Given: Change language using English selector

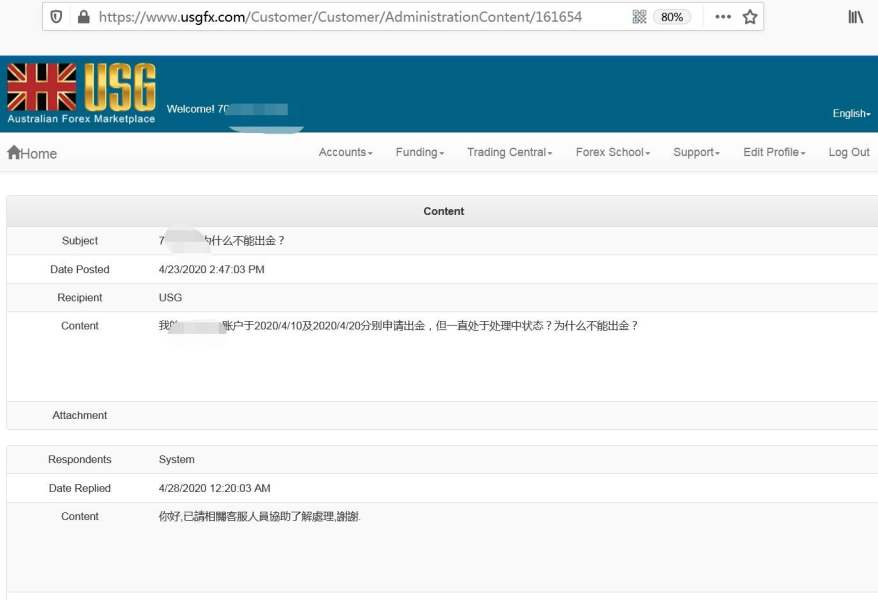Looking at the screenshot, I should (851, 114).
